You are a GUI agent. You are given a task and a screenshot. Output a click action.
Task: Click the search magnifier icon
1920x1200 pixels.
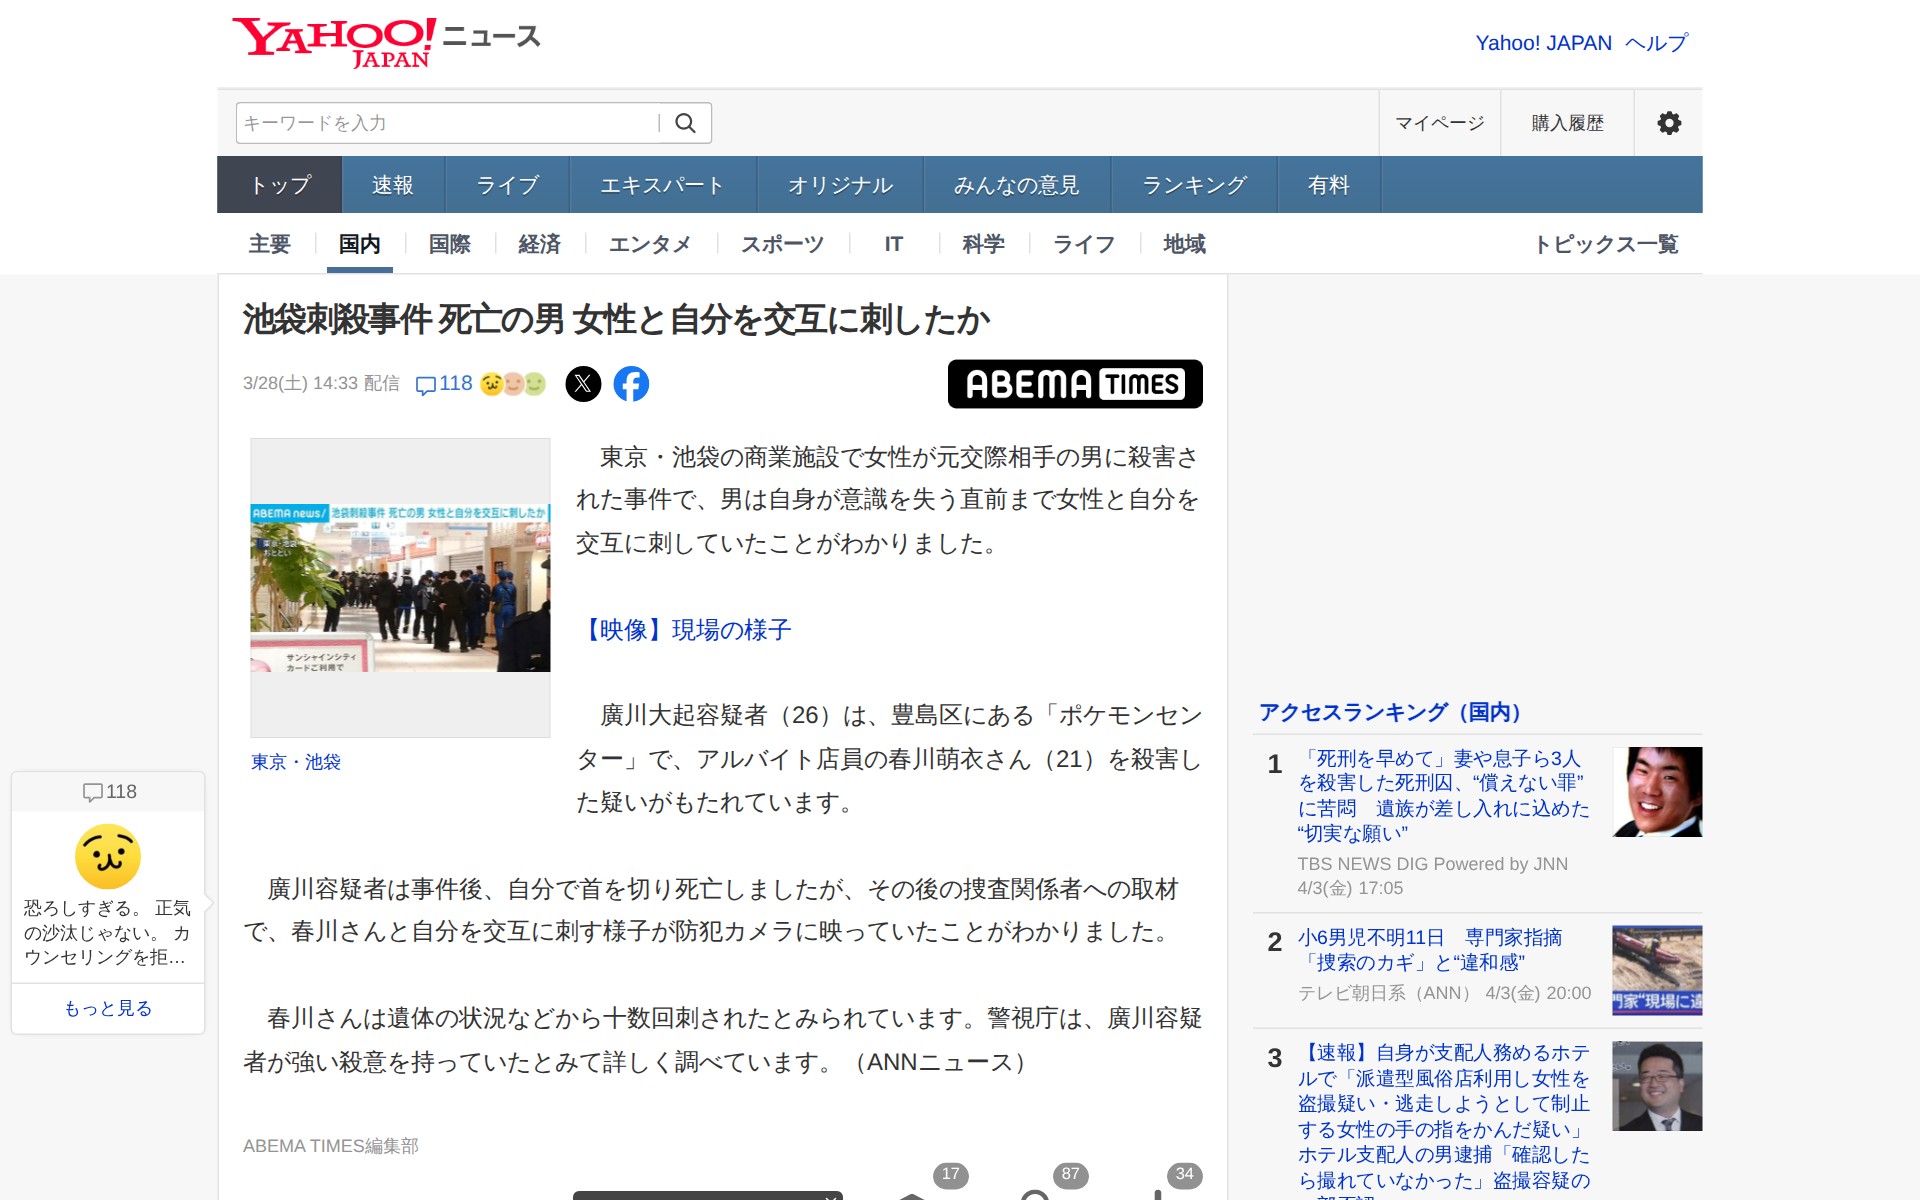tap(685, 123)
